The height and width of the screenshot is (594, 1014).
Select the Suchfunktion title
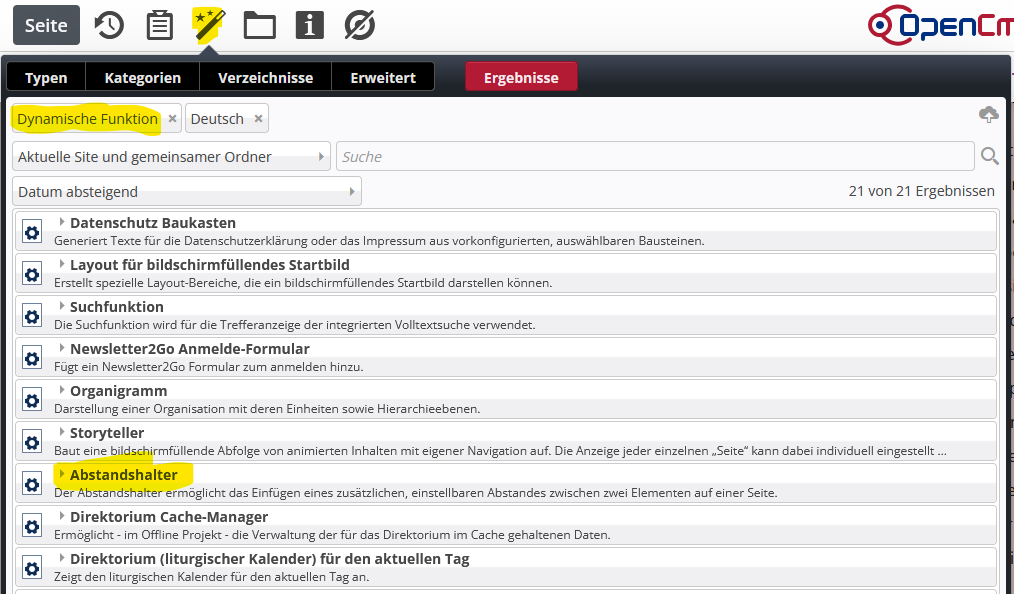click(116, 307)
